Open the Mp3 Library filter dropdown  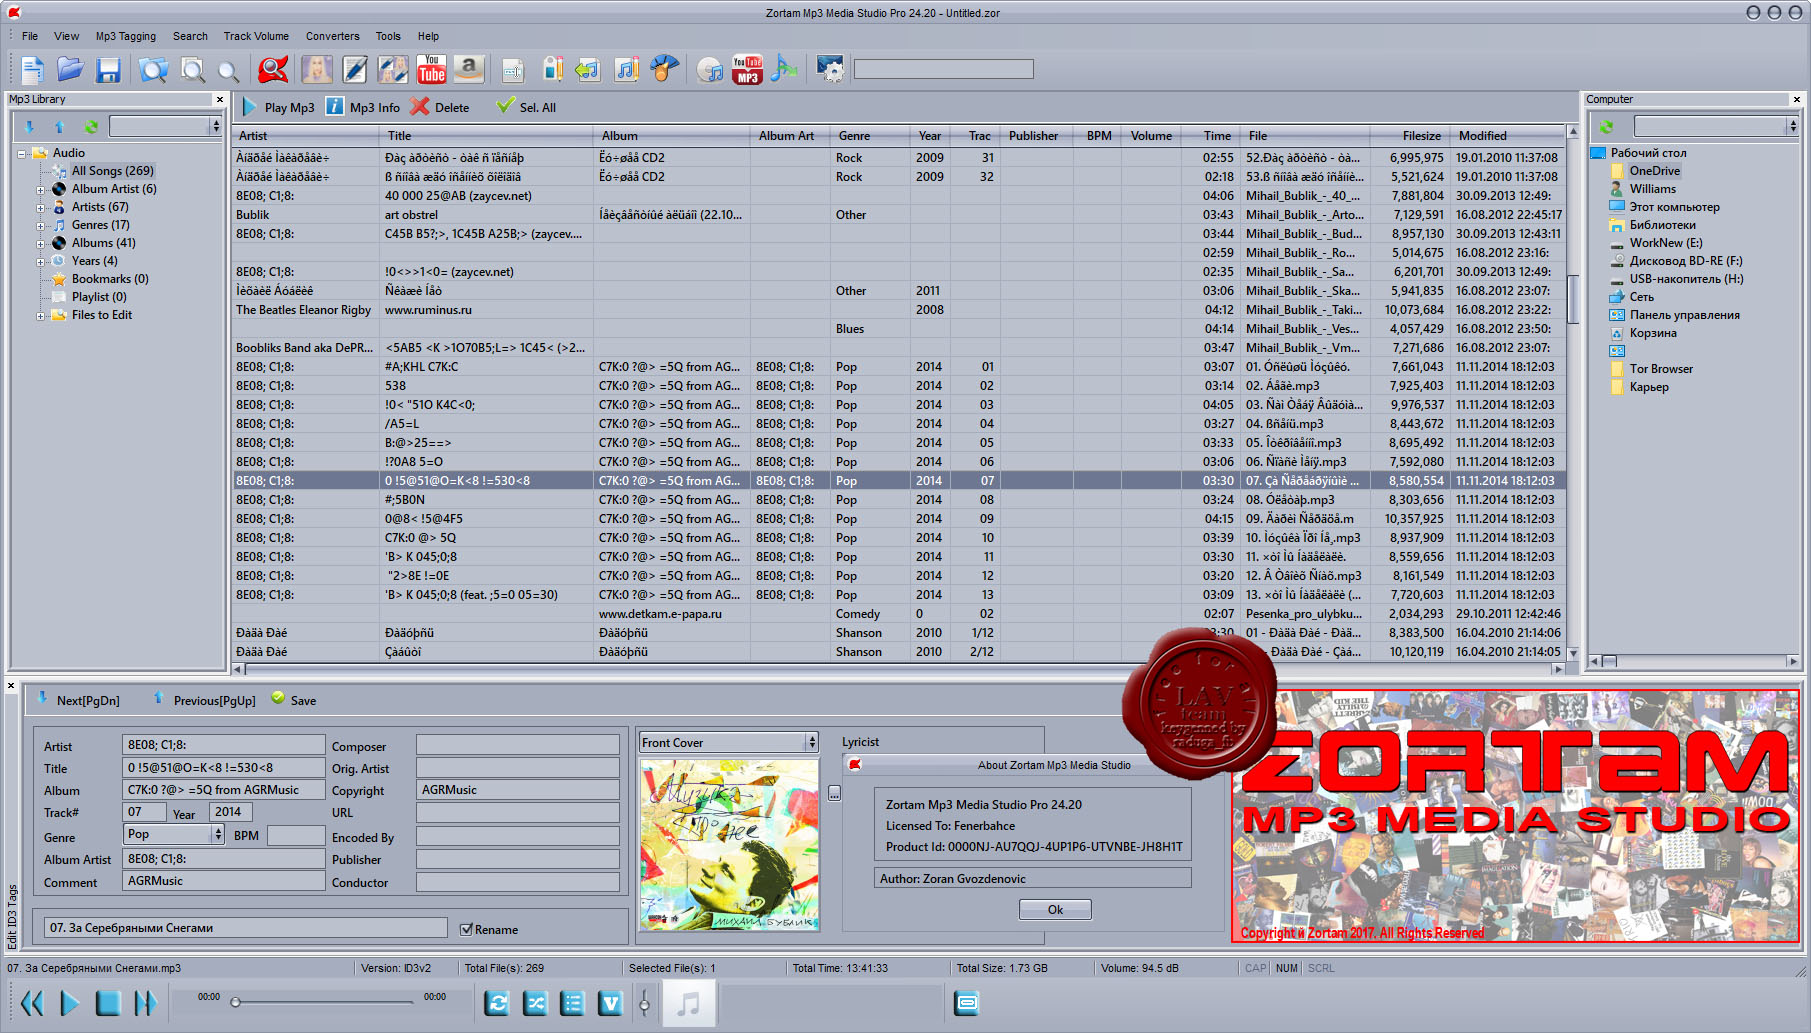(215, 126)
